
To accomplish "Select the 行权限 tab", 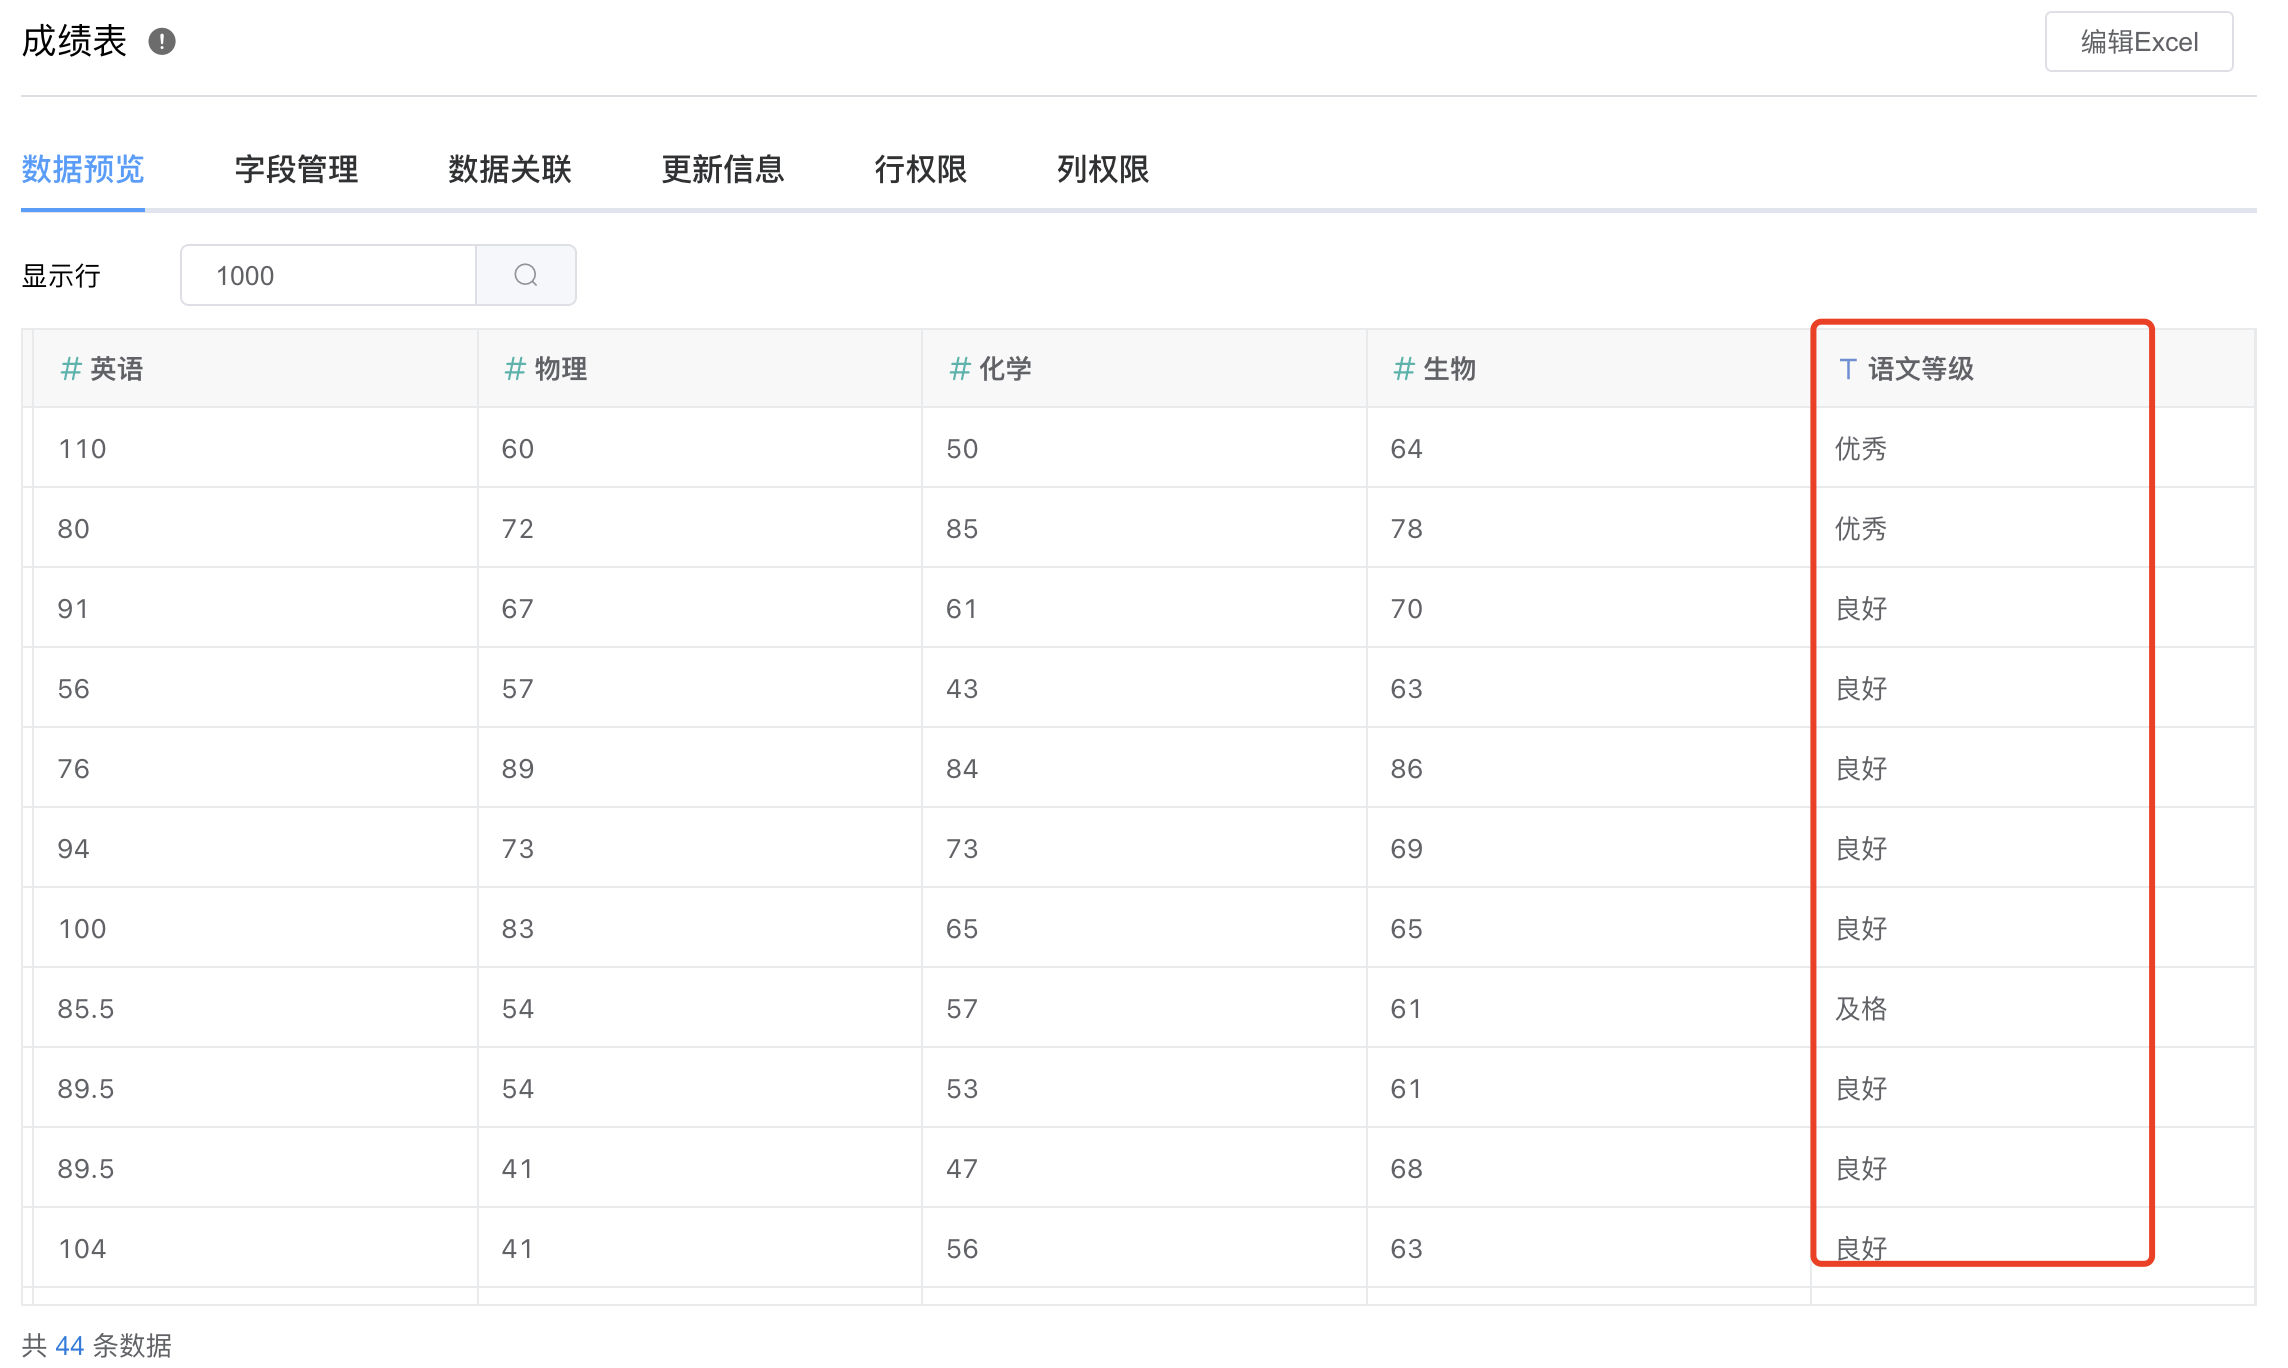I will click(x=920, y=169).
